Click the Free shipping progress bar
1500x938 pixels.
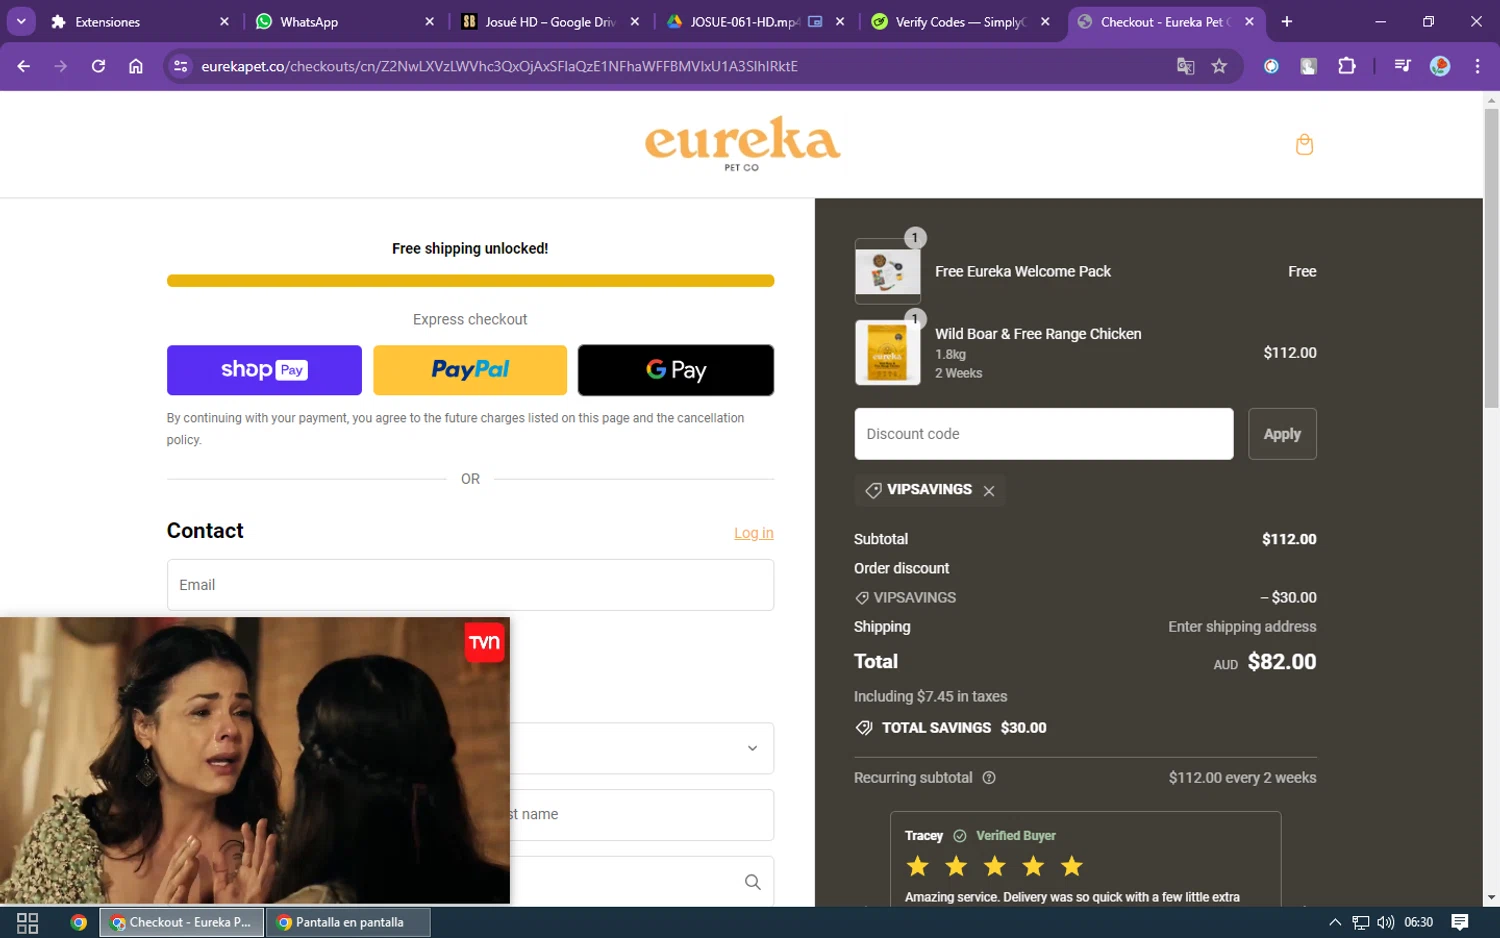tap(470, 281)
